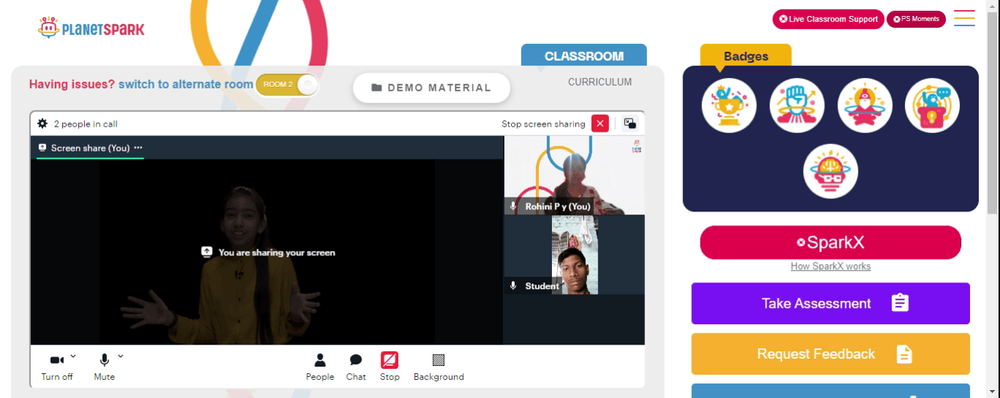
Task: Open the People panel
Action: click(320, 367)
